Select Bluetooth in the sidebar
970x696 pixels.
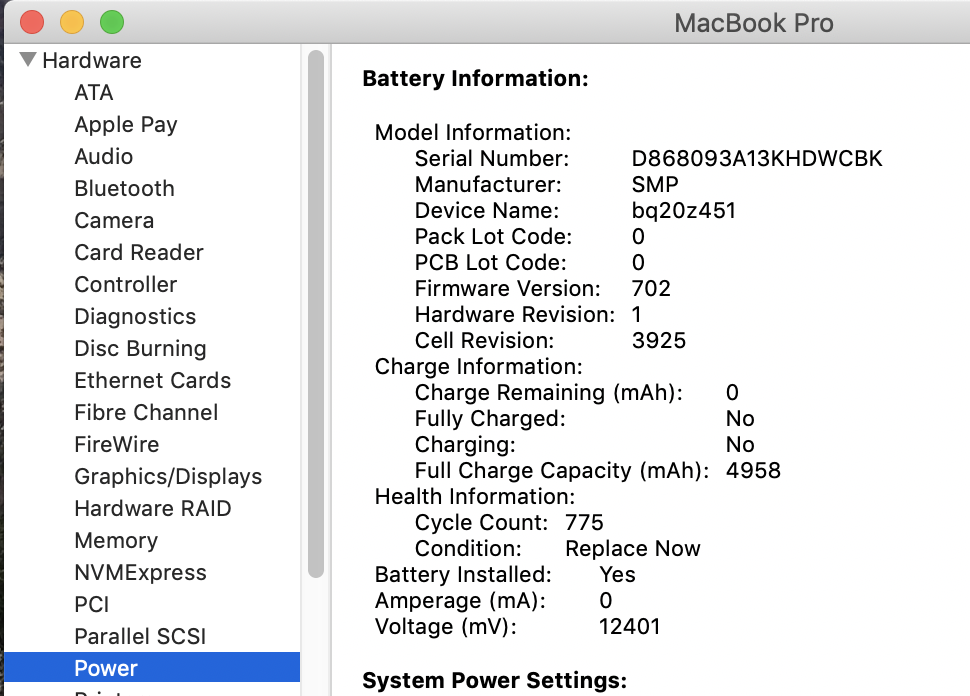[124, 189]
